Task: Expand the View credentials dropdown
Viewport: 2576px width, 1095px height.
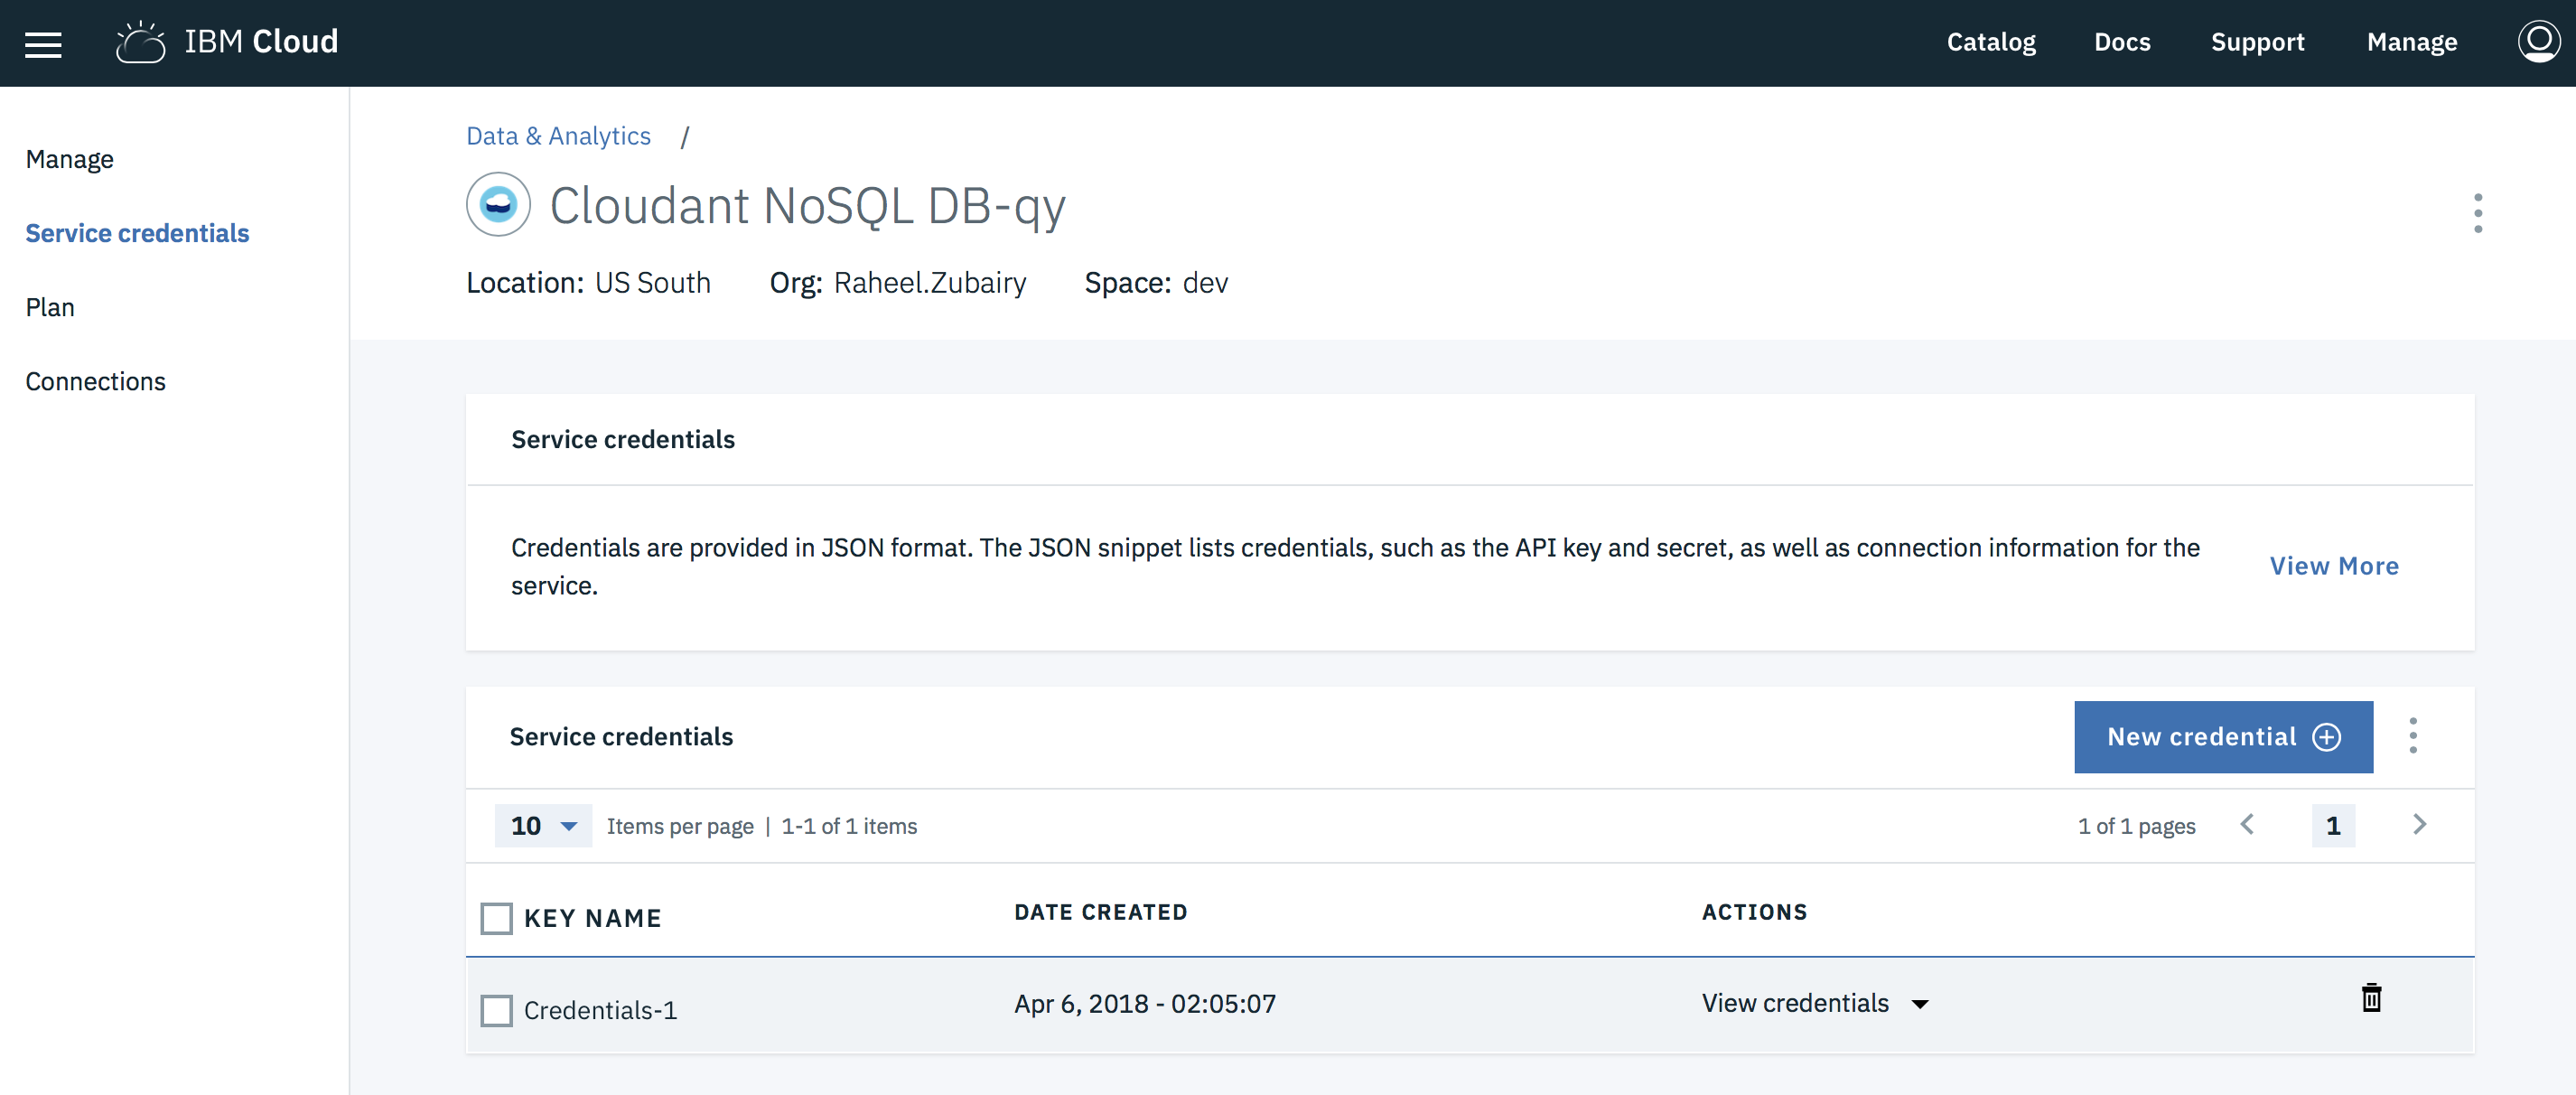Action: pyautogui.click(x=1815, y=1003)
